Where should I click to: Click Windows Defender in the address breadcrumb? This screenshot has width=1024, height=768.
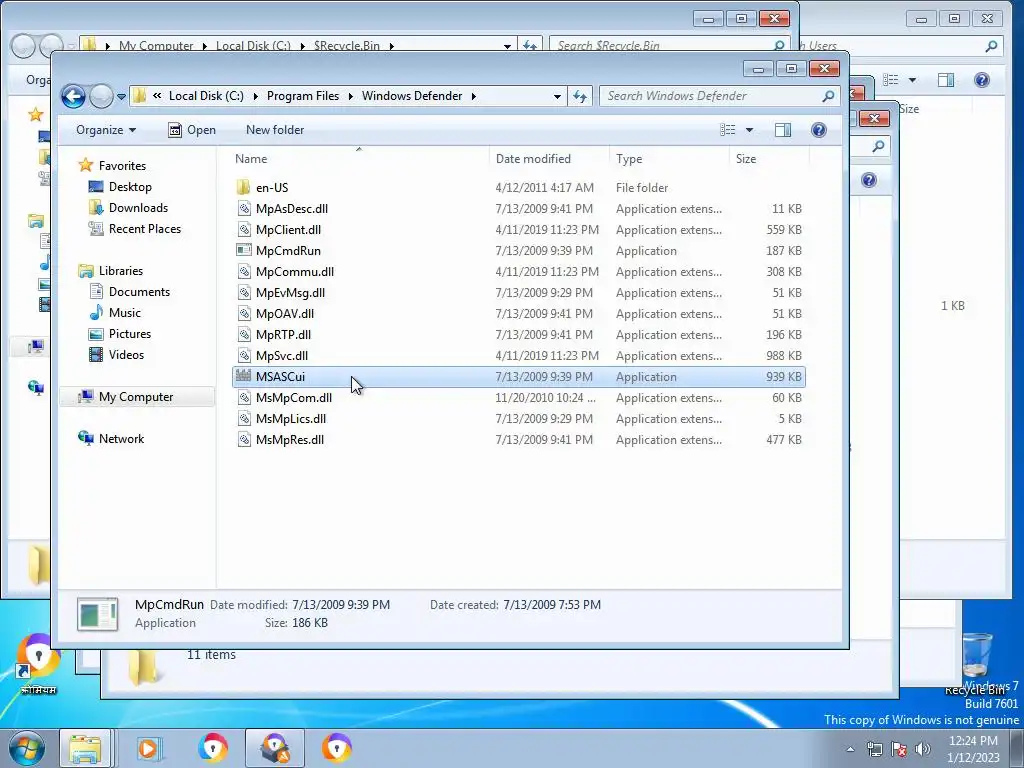pyautogui.click(x=412, y=96)
